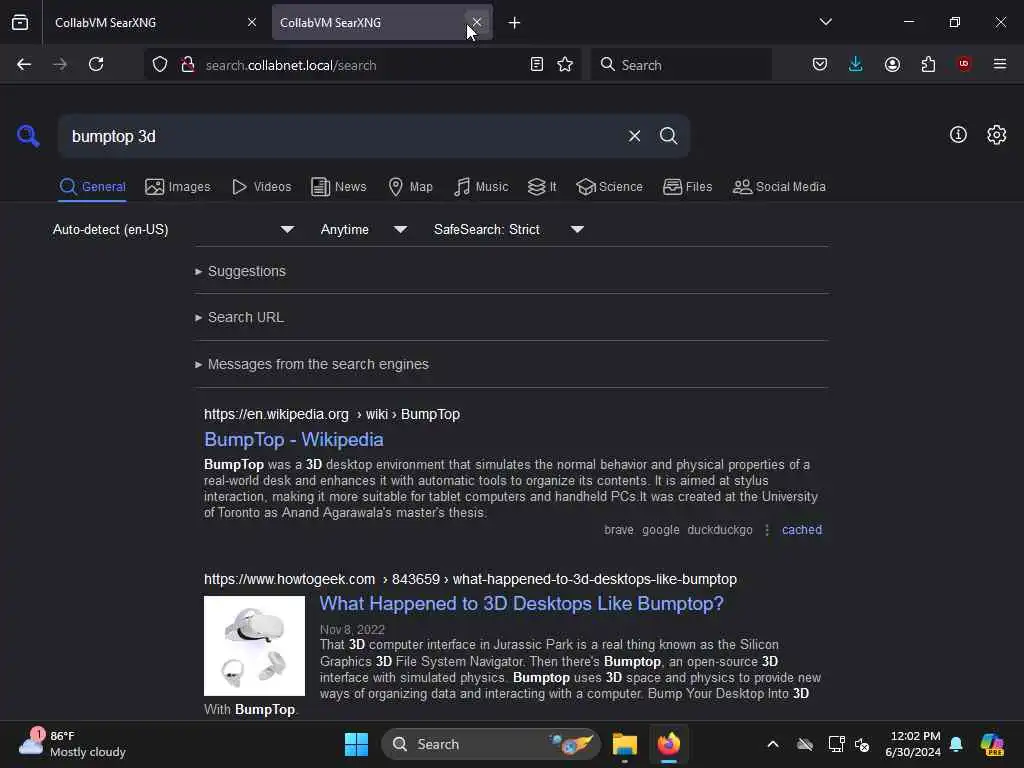Save page to Pocket
This screenshot has height=768, width=1024.
(x=820, y=64)
